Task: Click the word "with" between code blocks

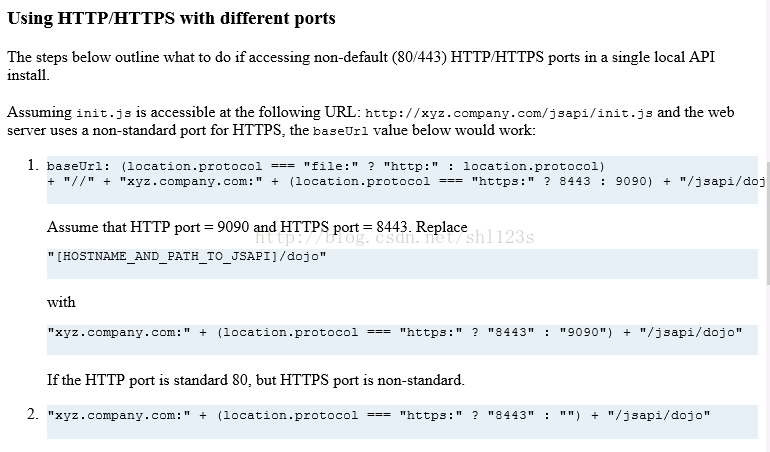Action: [61, 302]
